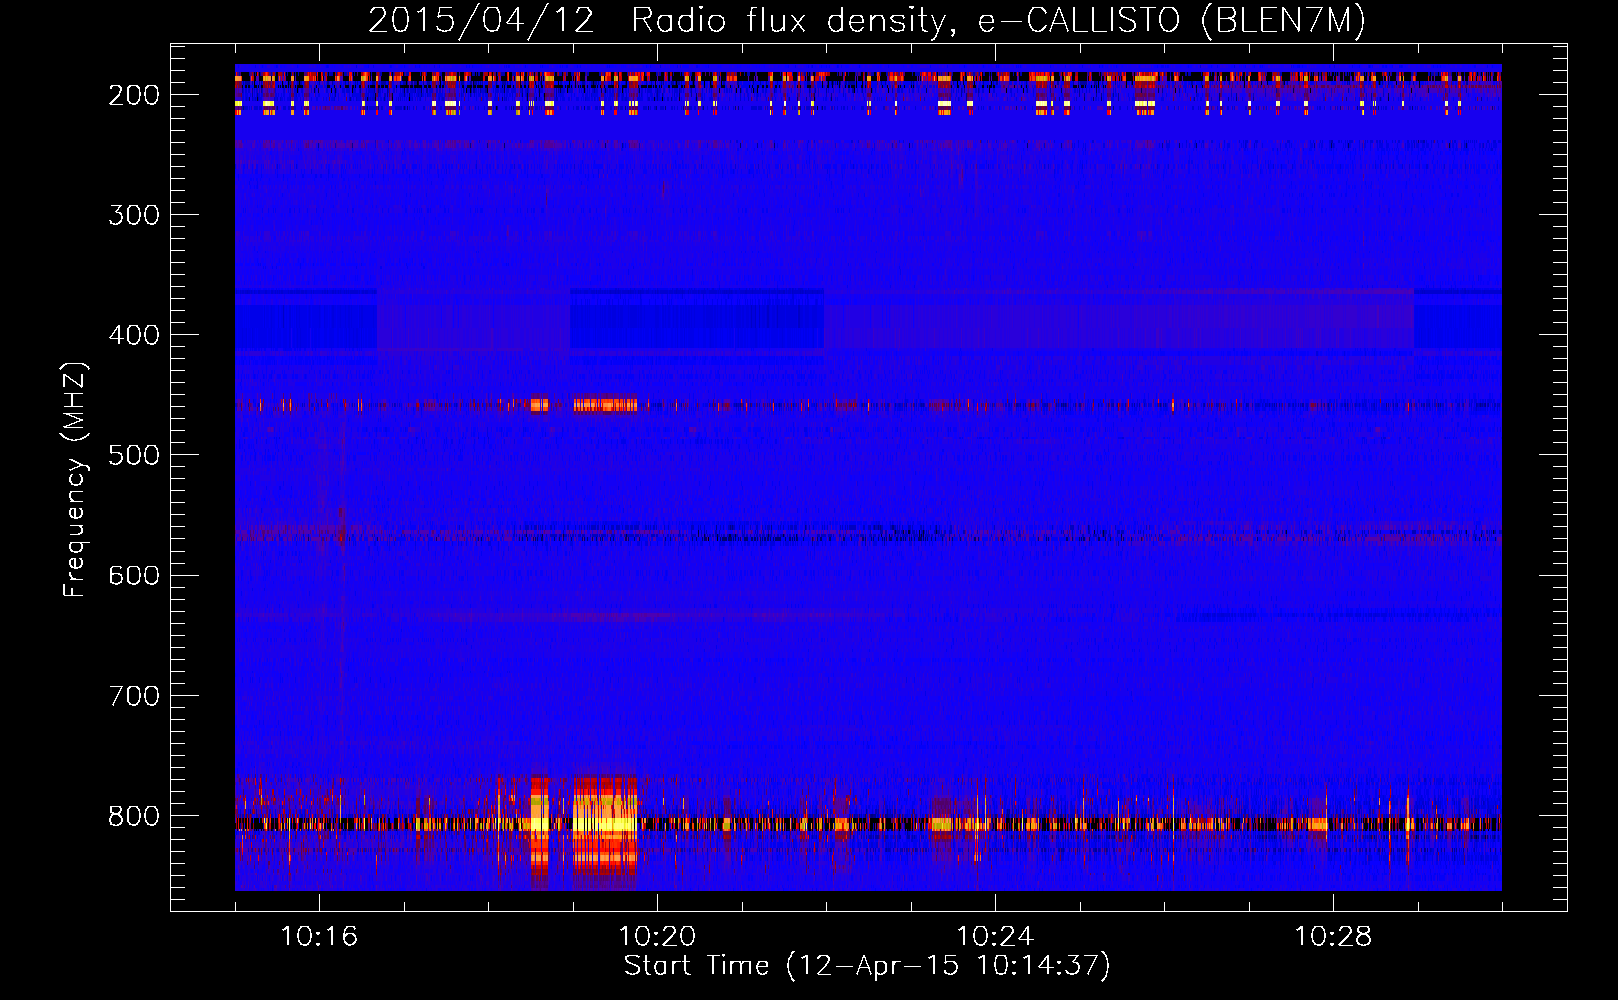Click the 10:28 time tick label

point(1333,936)
